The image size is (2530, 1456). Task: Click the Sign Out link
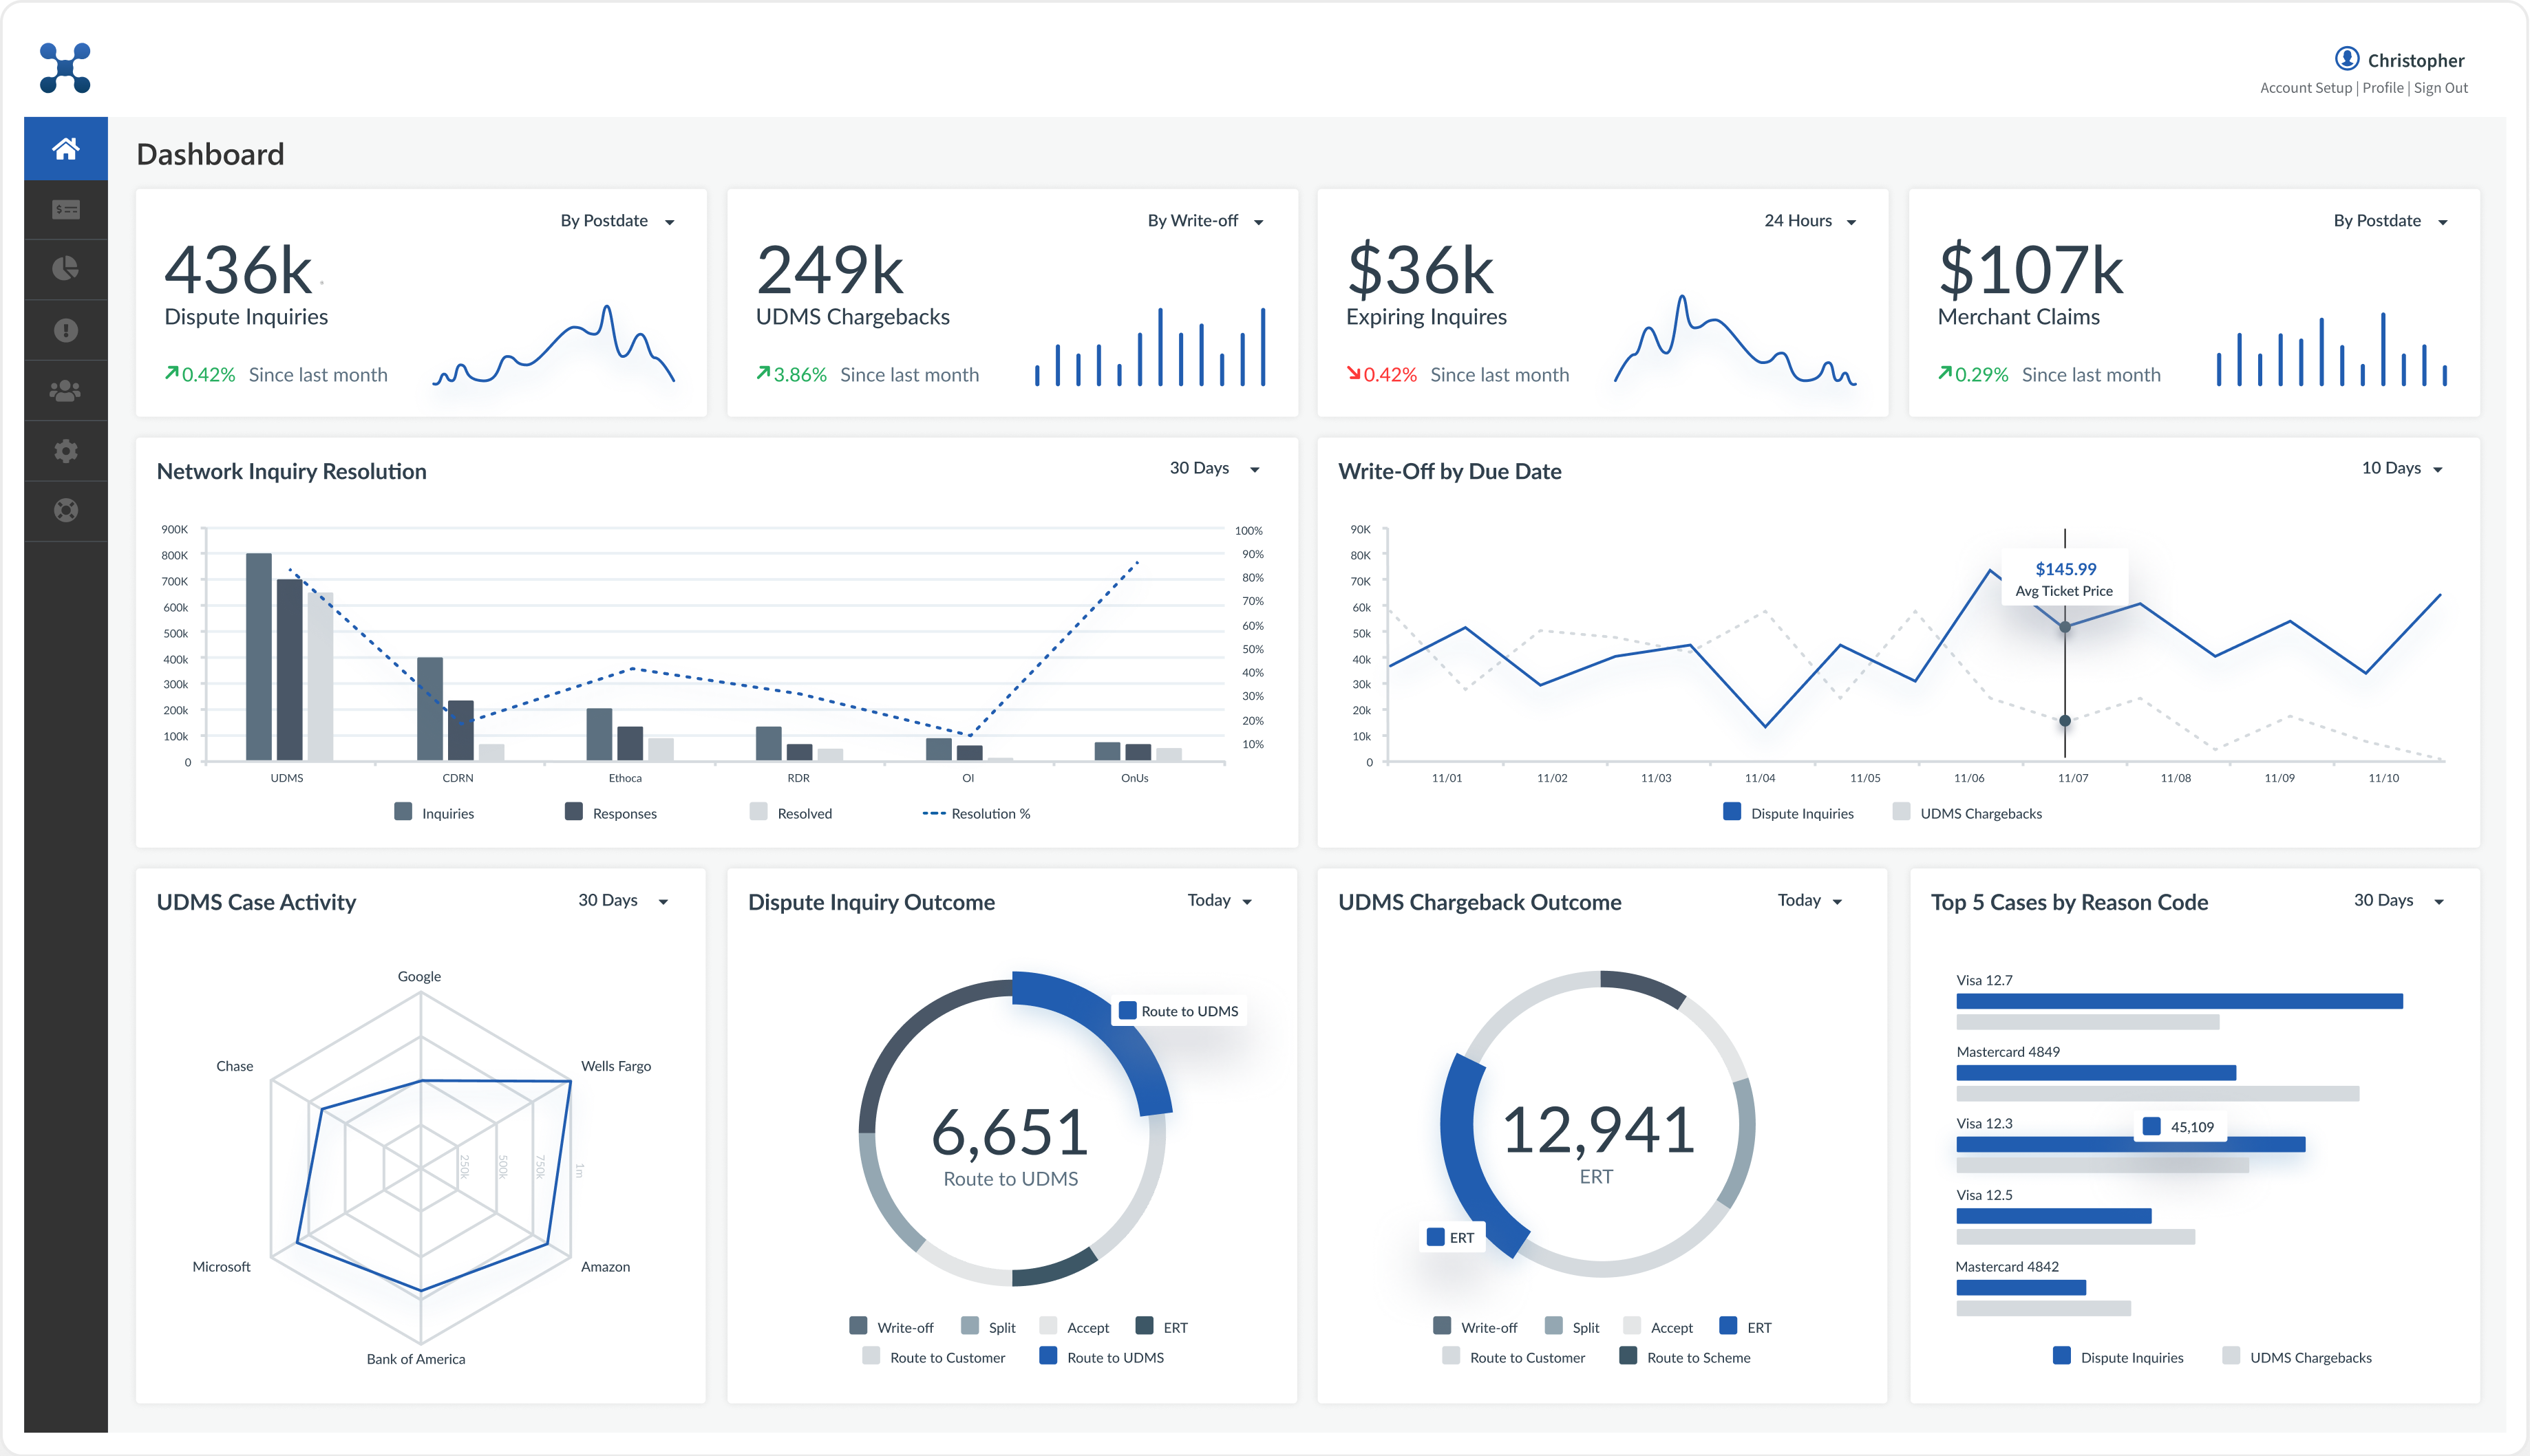coord(2441,87)
